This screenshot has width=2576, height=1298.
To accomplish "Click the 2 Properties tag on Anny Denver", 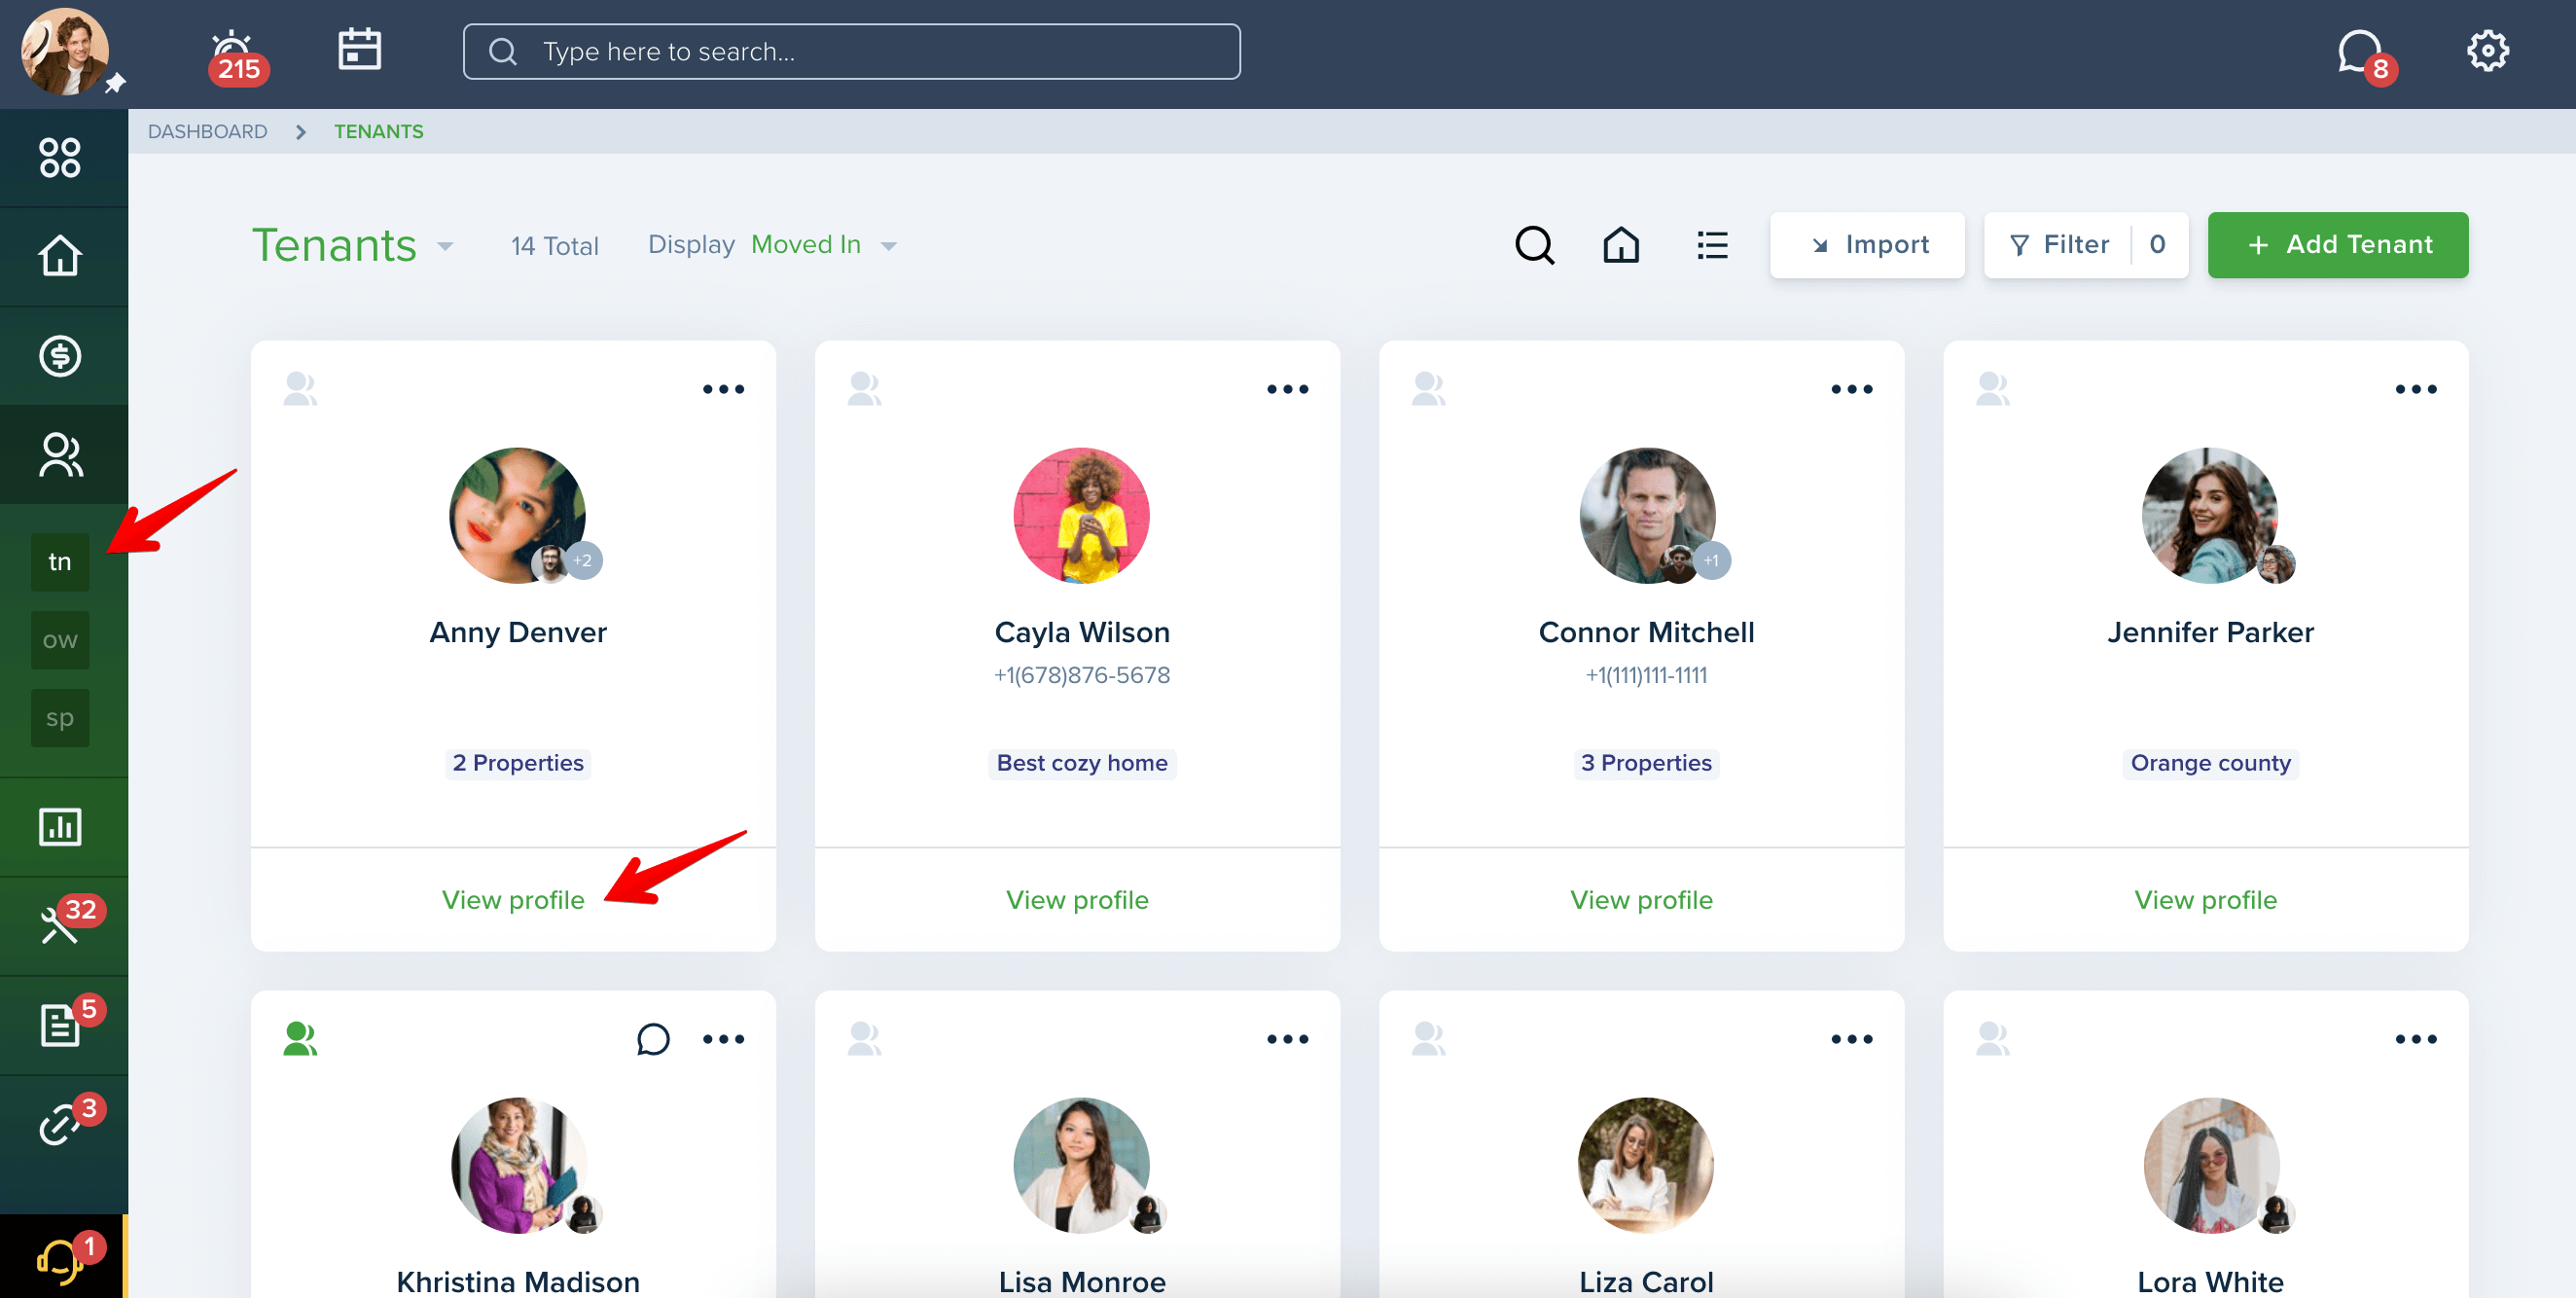I will coord(517,763).
